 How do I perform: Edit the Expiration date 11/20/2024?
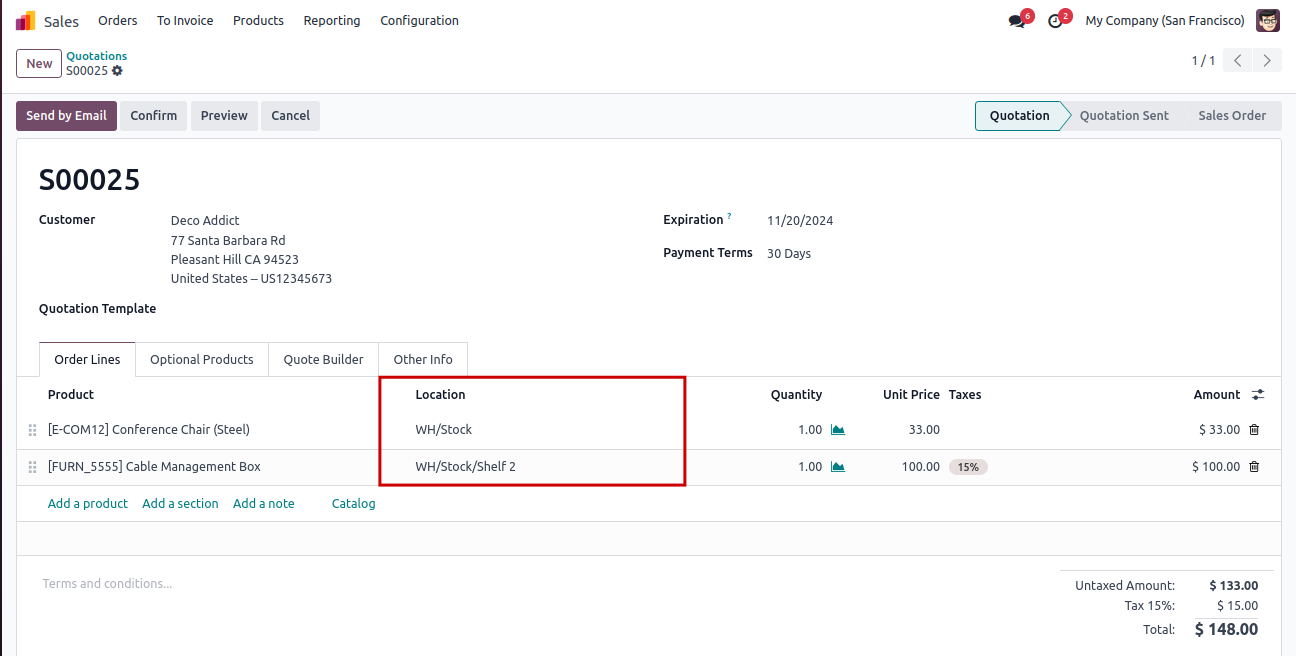[x=800, y=221]
